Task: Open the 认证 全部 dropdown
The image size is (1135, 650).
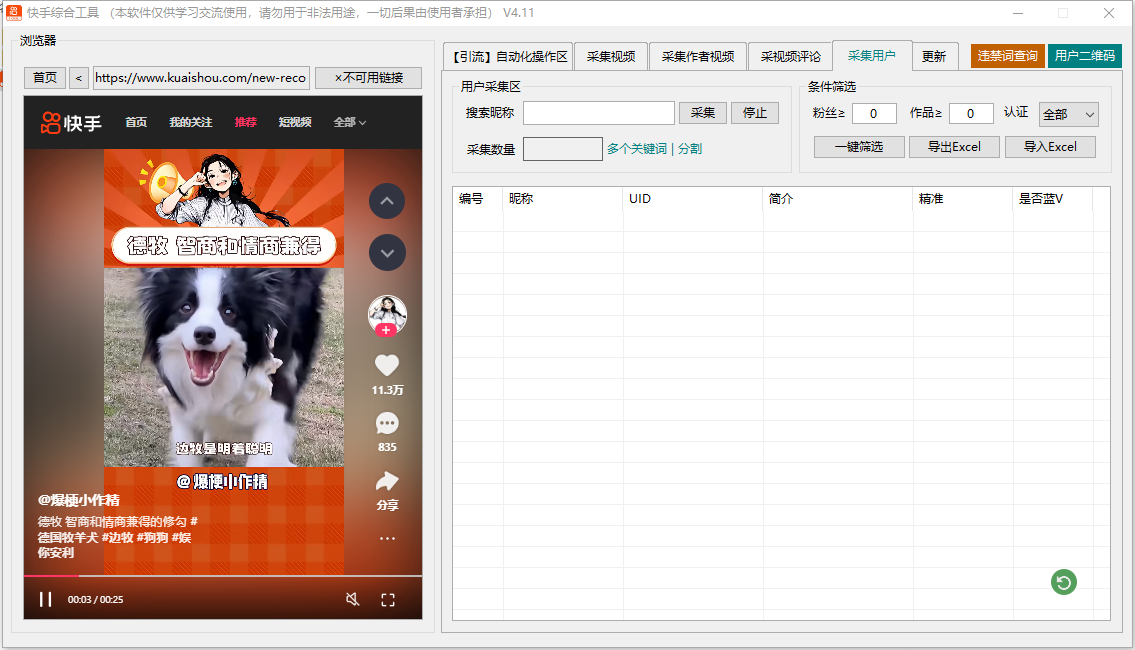Action: coord(1068,114)
